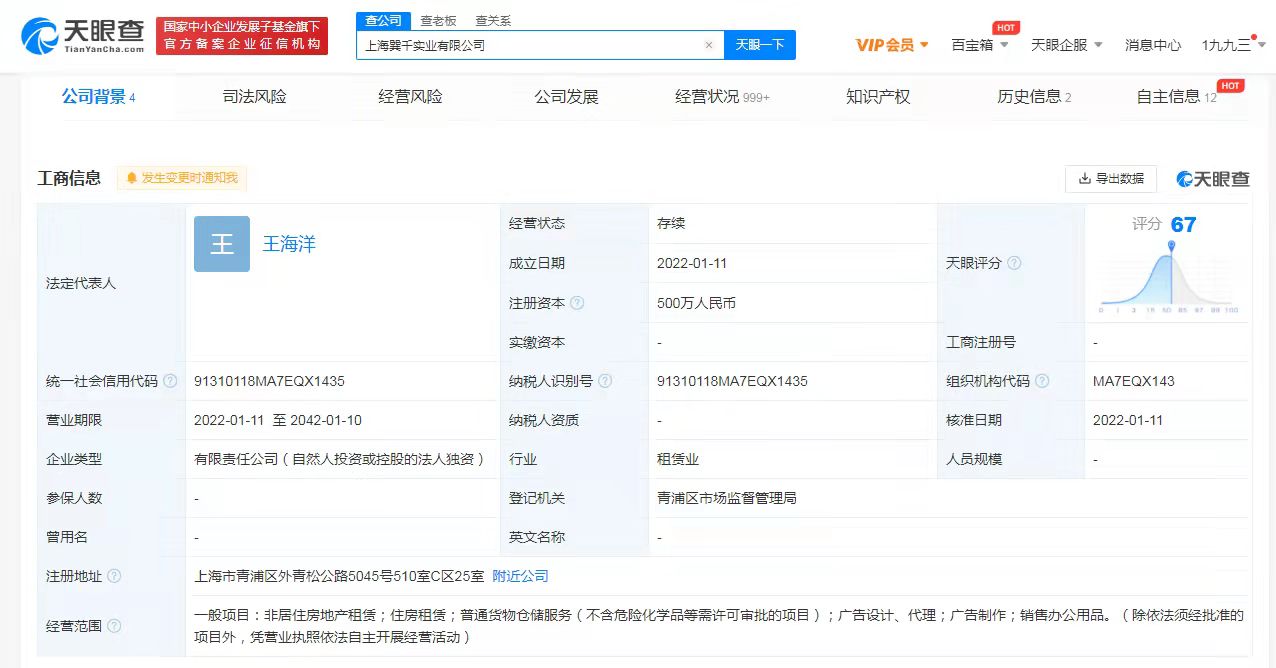1276x668 pixels.
Task: Open the 知识产权 tab
Action: point(878,97)
